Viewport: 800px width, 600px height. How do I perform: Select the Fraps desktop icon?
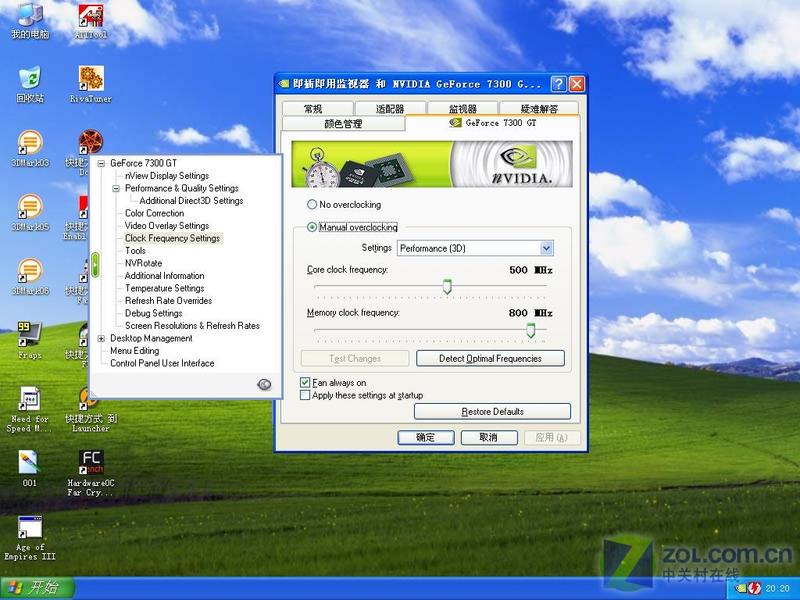(30, 340)
